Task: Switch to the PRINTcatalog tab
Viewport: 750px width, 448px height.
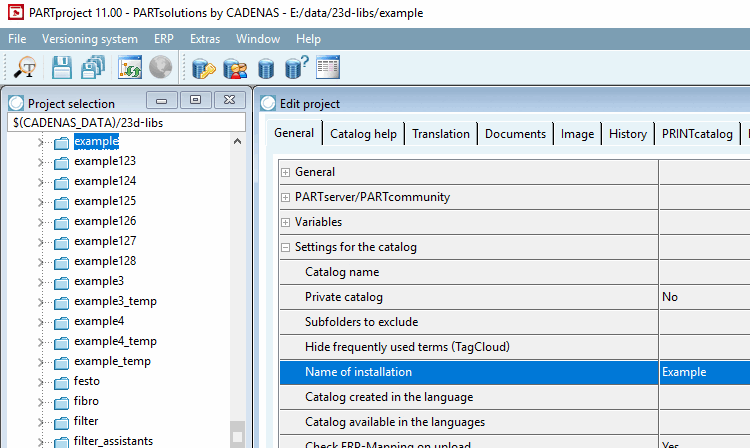Action: [x=697, y=134]
